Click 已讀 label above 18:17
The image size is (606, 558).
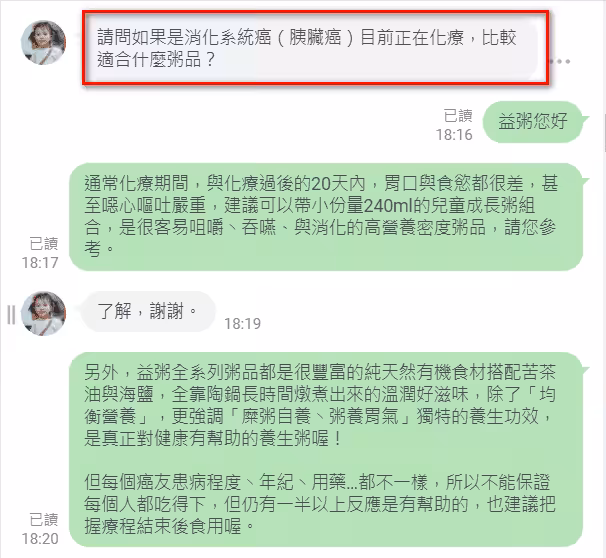44,244
